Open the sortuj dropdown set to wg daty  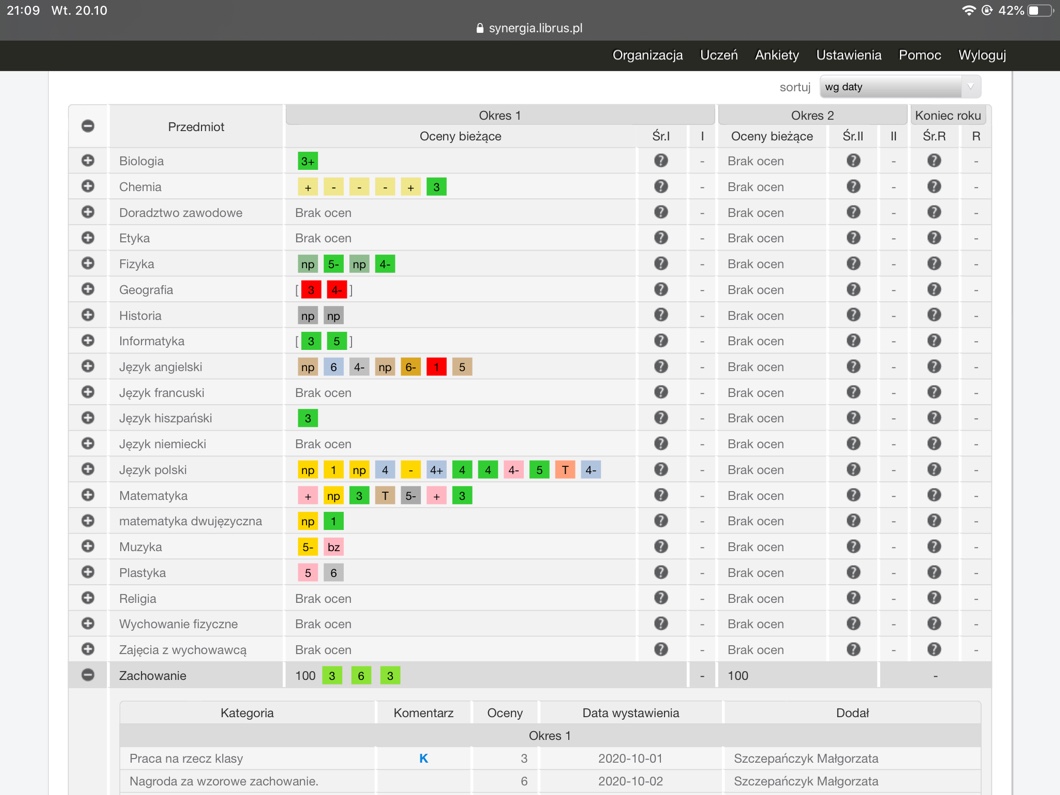click(899, 87)
